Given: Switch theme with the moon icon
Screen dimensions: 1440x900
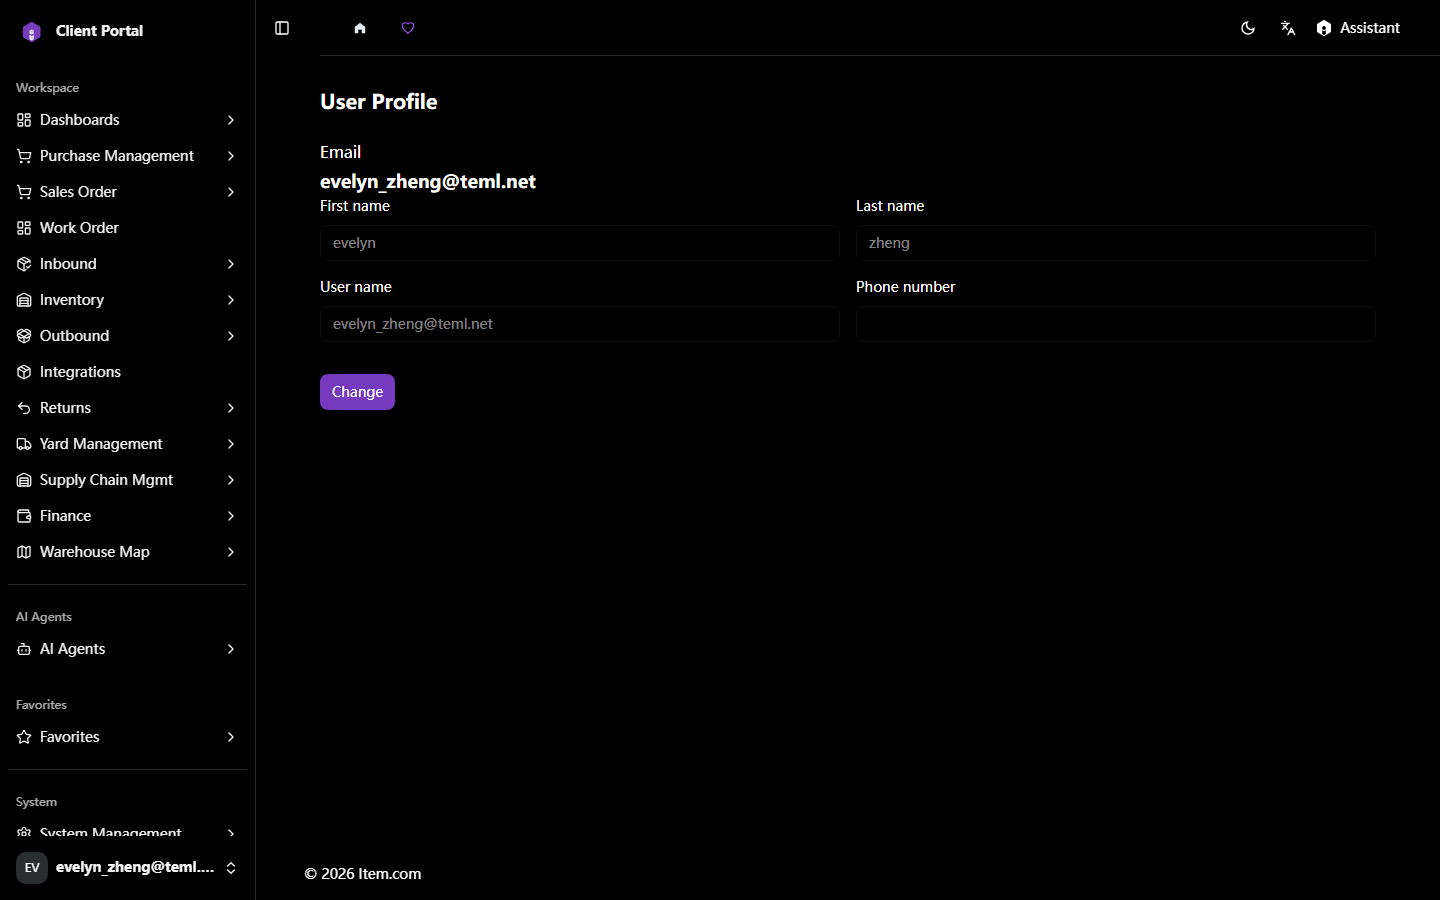Looking at the screenshot, I should click(1248, 28).
